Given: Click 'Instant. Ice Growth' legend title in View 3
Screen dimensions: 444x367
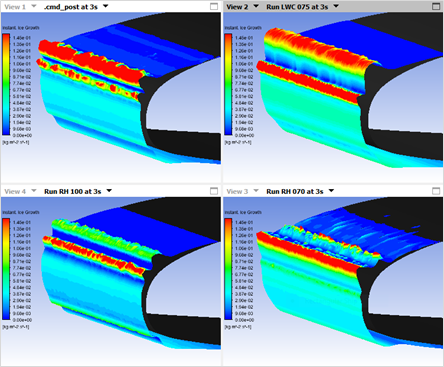Looking at the screenshot, I should (x=243, y=212).
